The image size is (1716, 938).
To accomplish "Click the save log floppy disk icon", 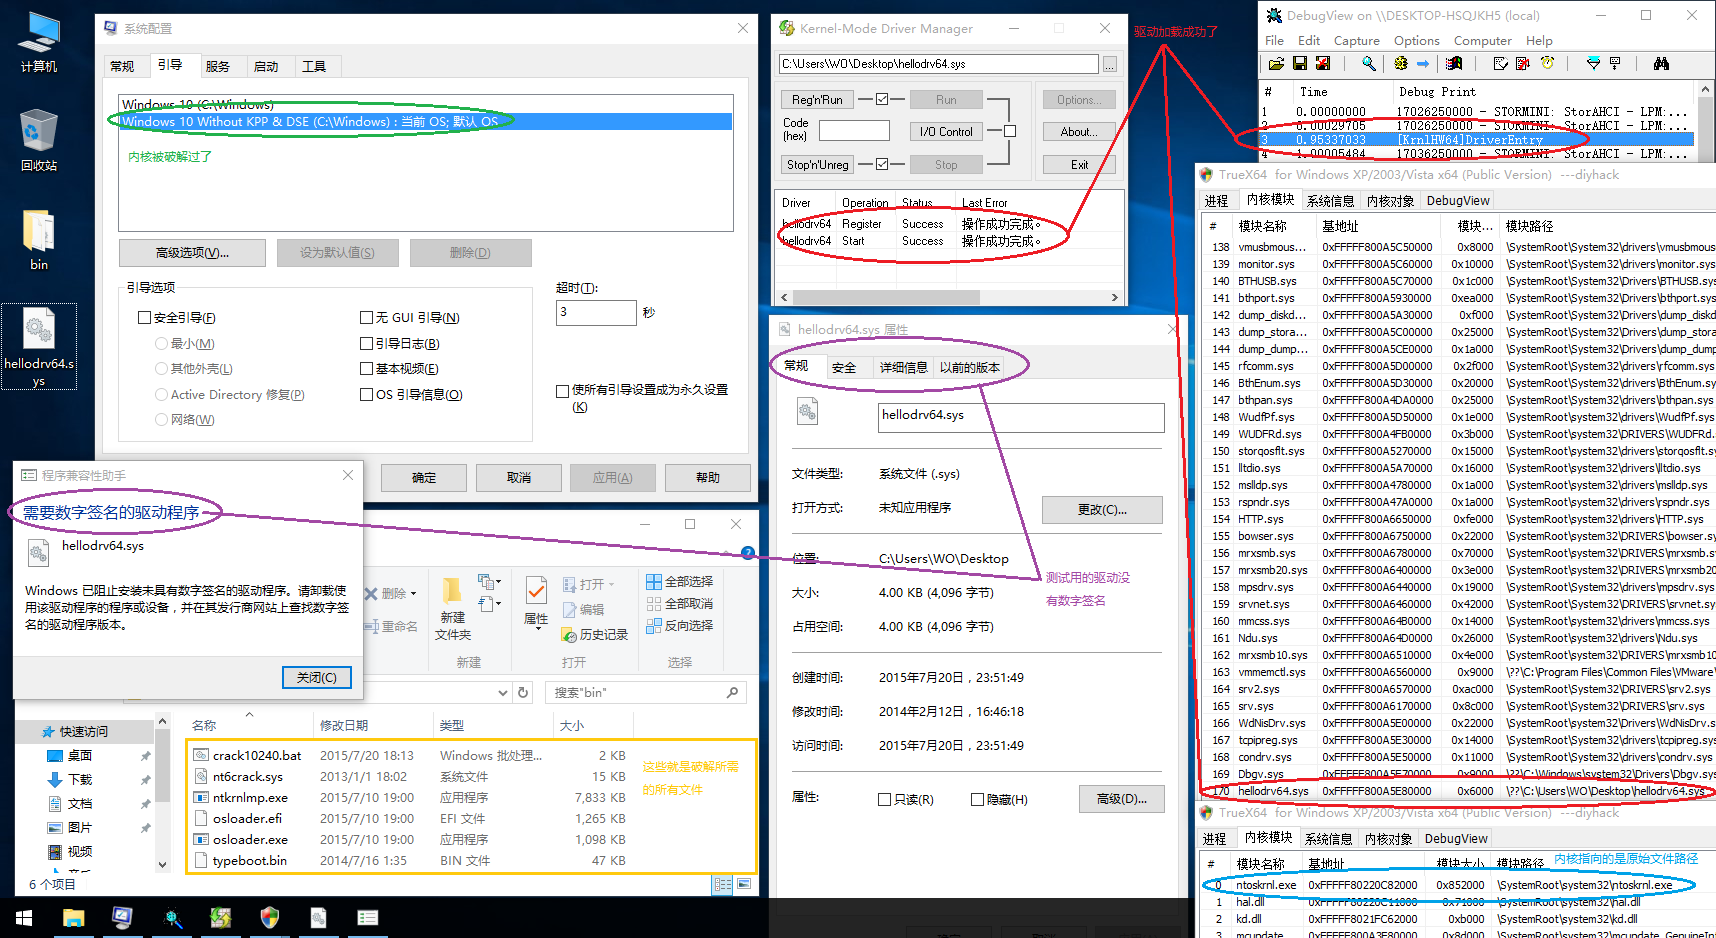I will [x=1299, y=64].
